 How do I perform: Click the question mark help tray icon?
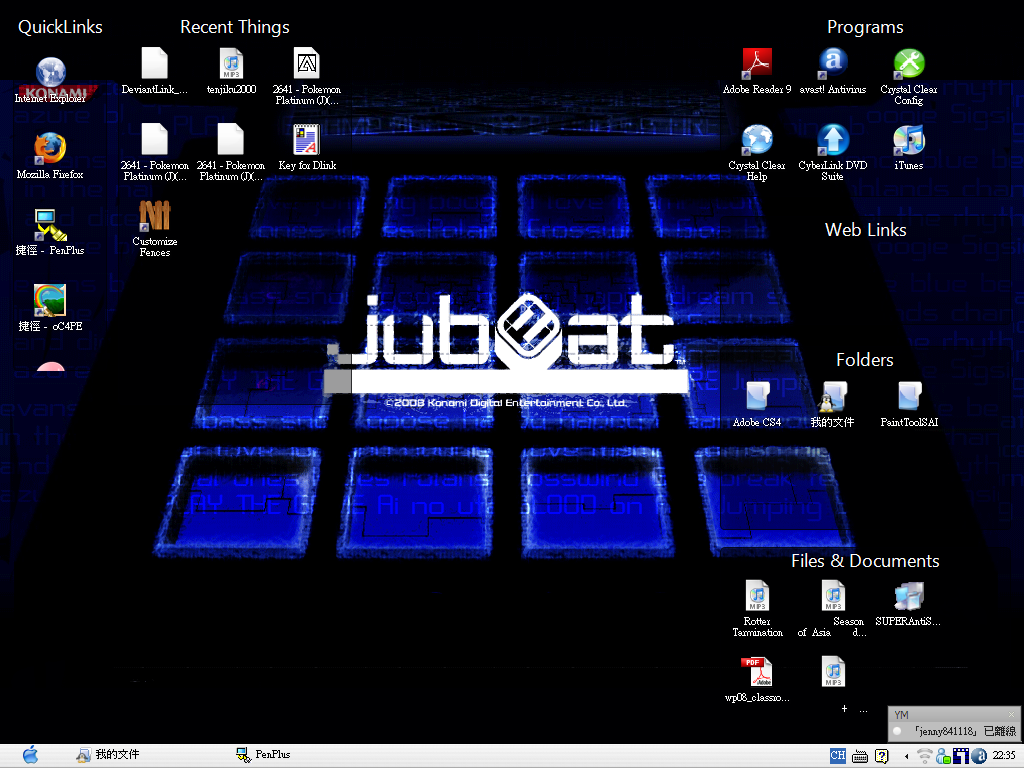(x=882, y=756)
